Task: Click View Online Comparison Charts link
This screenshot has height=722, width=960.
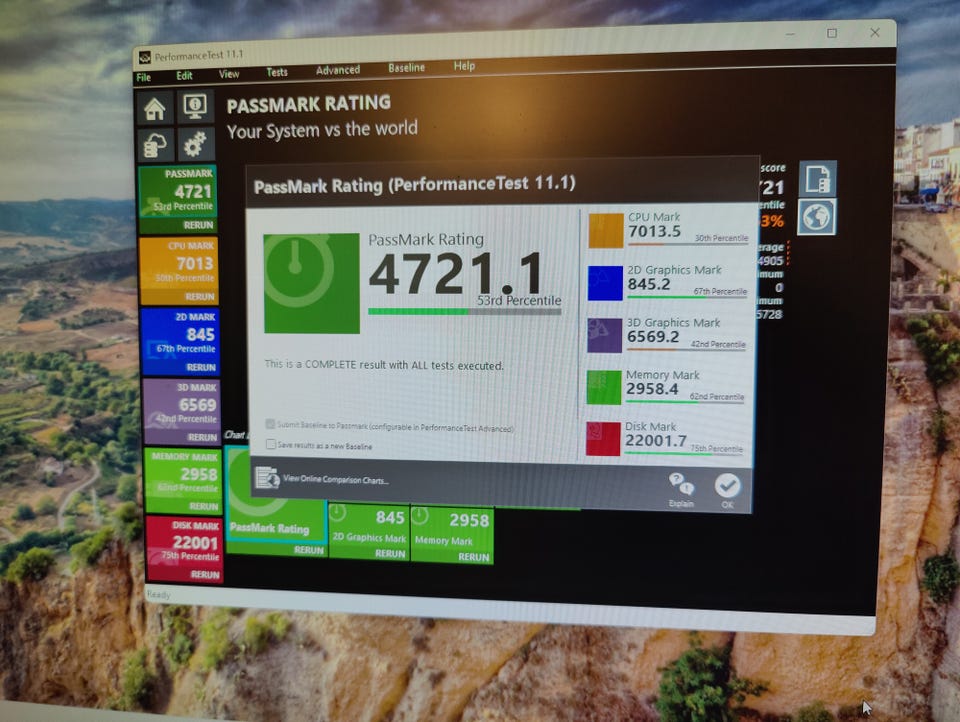Action: (336, 479)
